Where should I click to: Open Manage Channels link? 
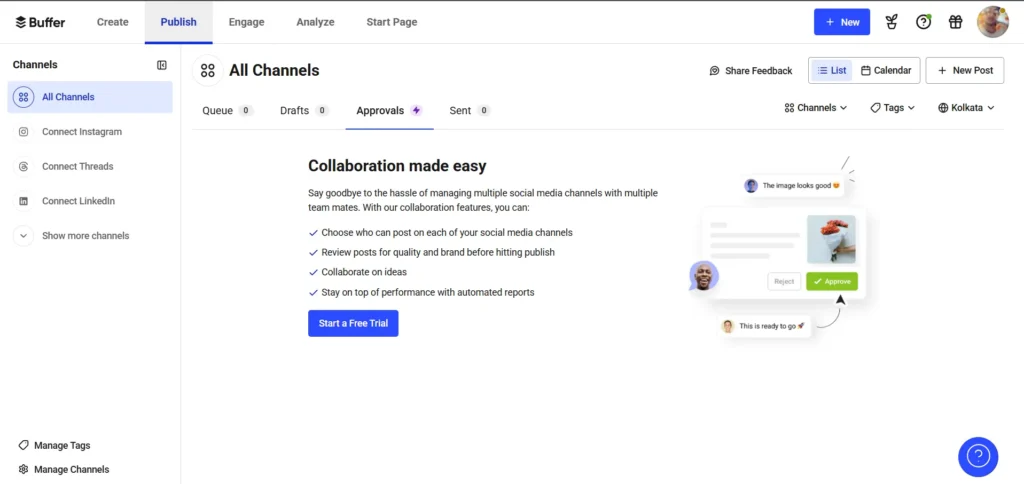click(71, 470)
